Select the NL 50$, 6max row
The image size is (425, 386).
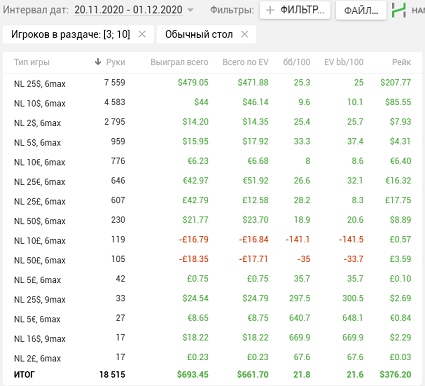pyautogui.click(x=212, y=221)
